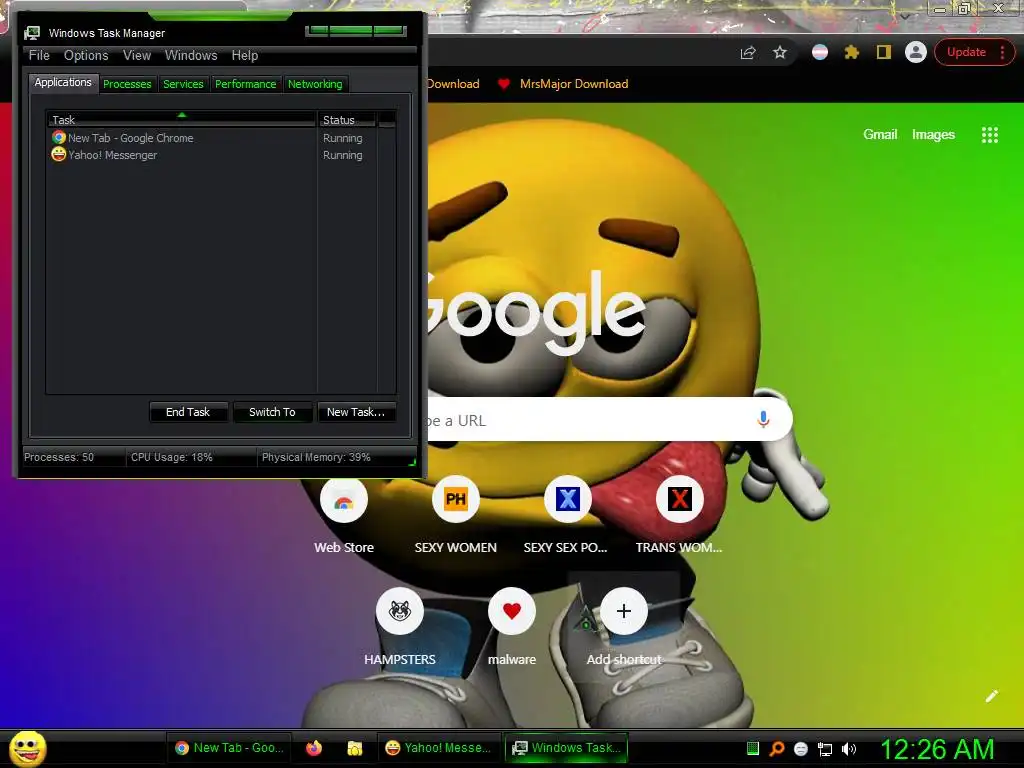Click MrsMajor Download bookmark

click(563, 84)
